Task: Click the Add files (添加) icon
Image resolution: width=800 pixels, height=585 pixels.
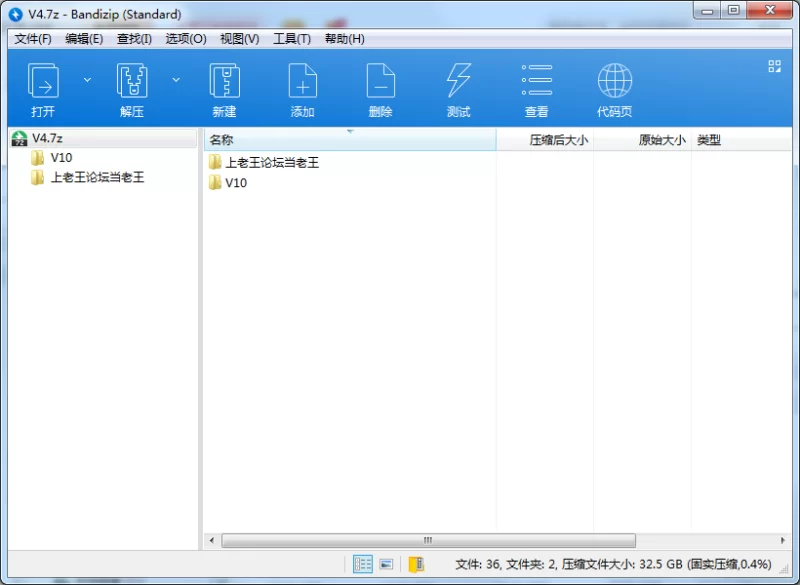Action: (303, 81)
